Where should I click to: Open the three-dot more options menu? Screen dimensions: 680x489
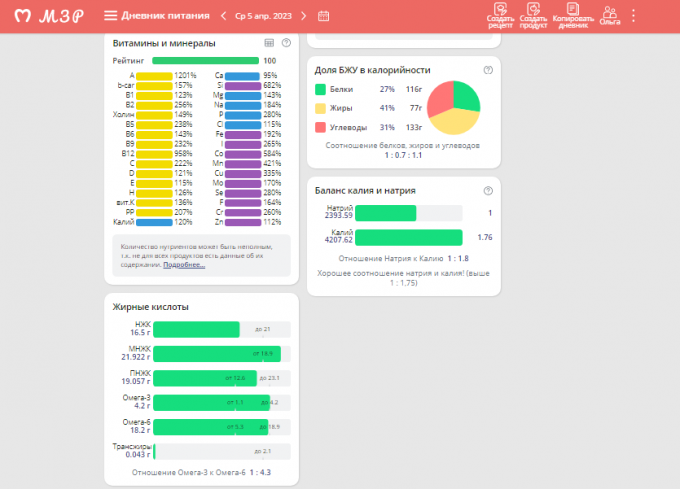tap(633, 16)
